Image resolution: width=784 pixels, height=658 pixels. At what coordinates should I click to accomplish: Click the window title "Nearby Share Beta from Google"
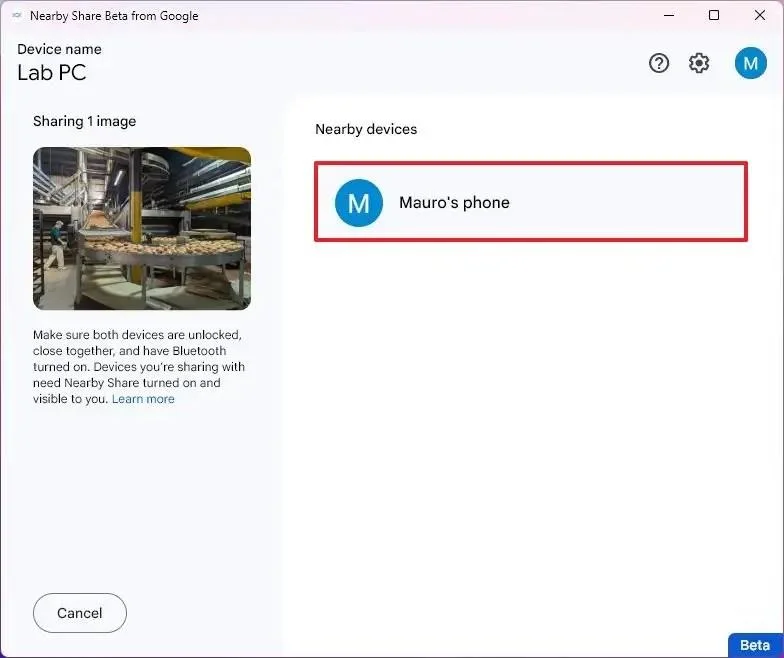(114, 16)
